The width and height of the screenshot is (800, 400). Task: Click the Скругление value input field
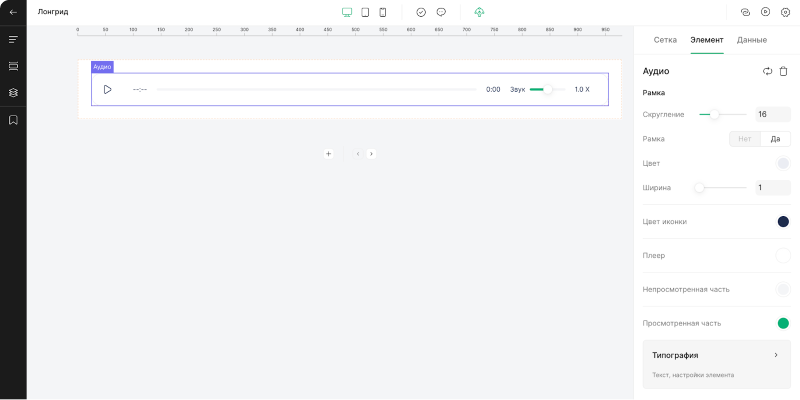pyautogui.click(x=772, y=114)
